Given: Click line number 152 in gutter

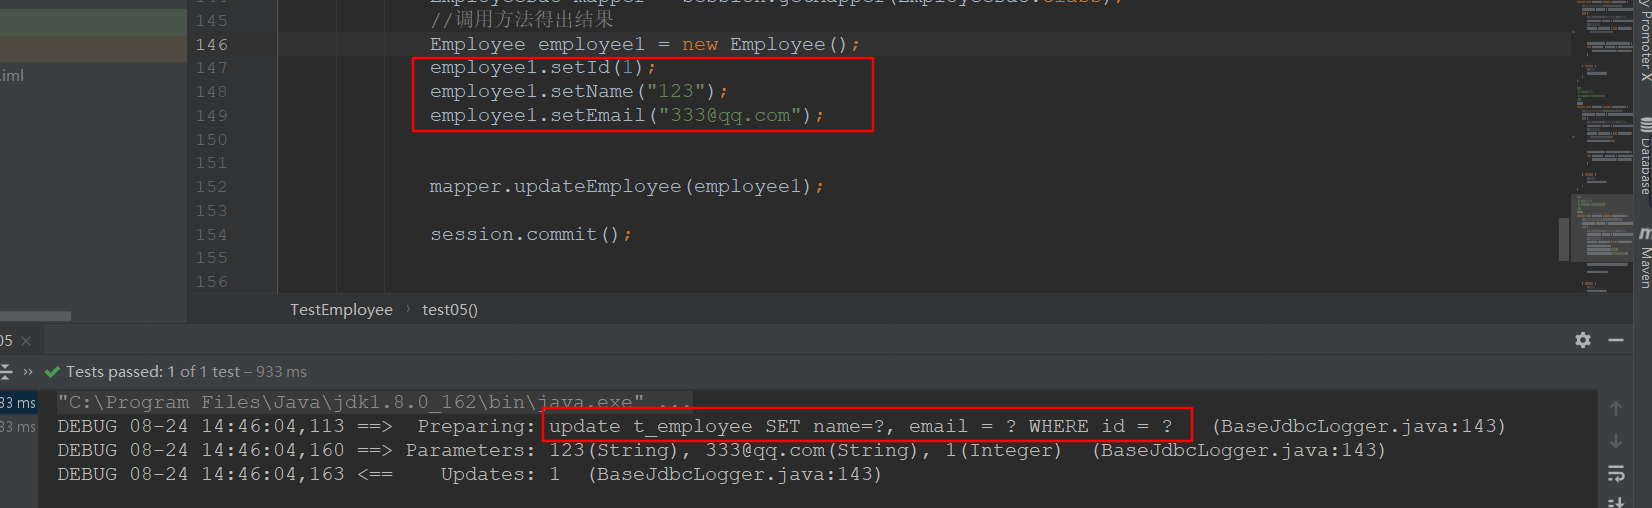Looking at the screenshot, I should coord(212,187).
